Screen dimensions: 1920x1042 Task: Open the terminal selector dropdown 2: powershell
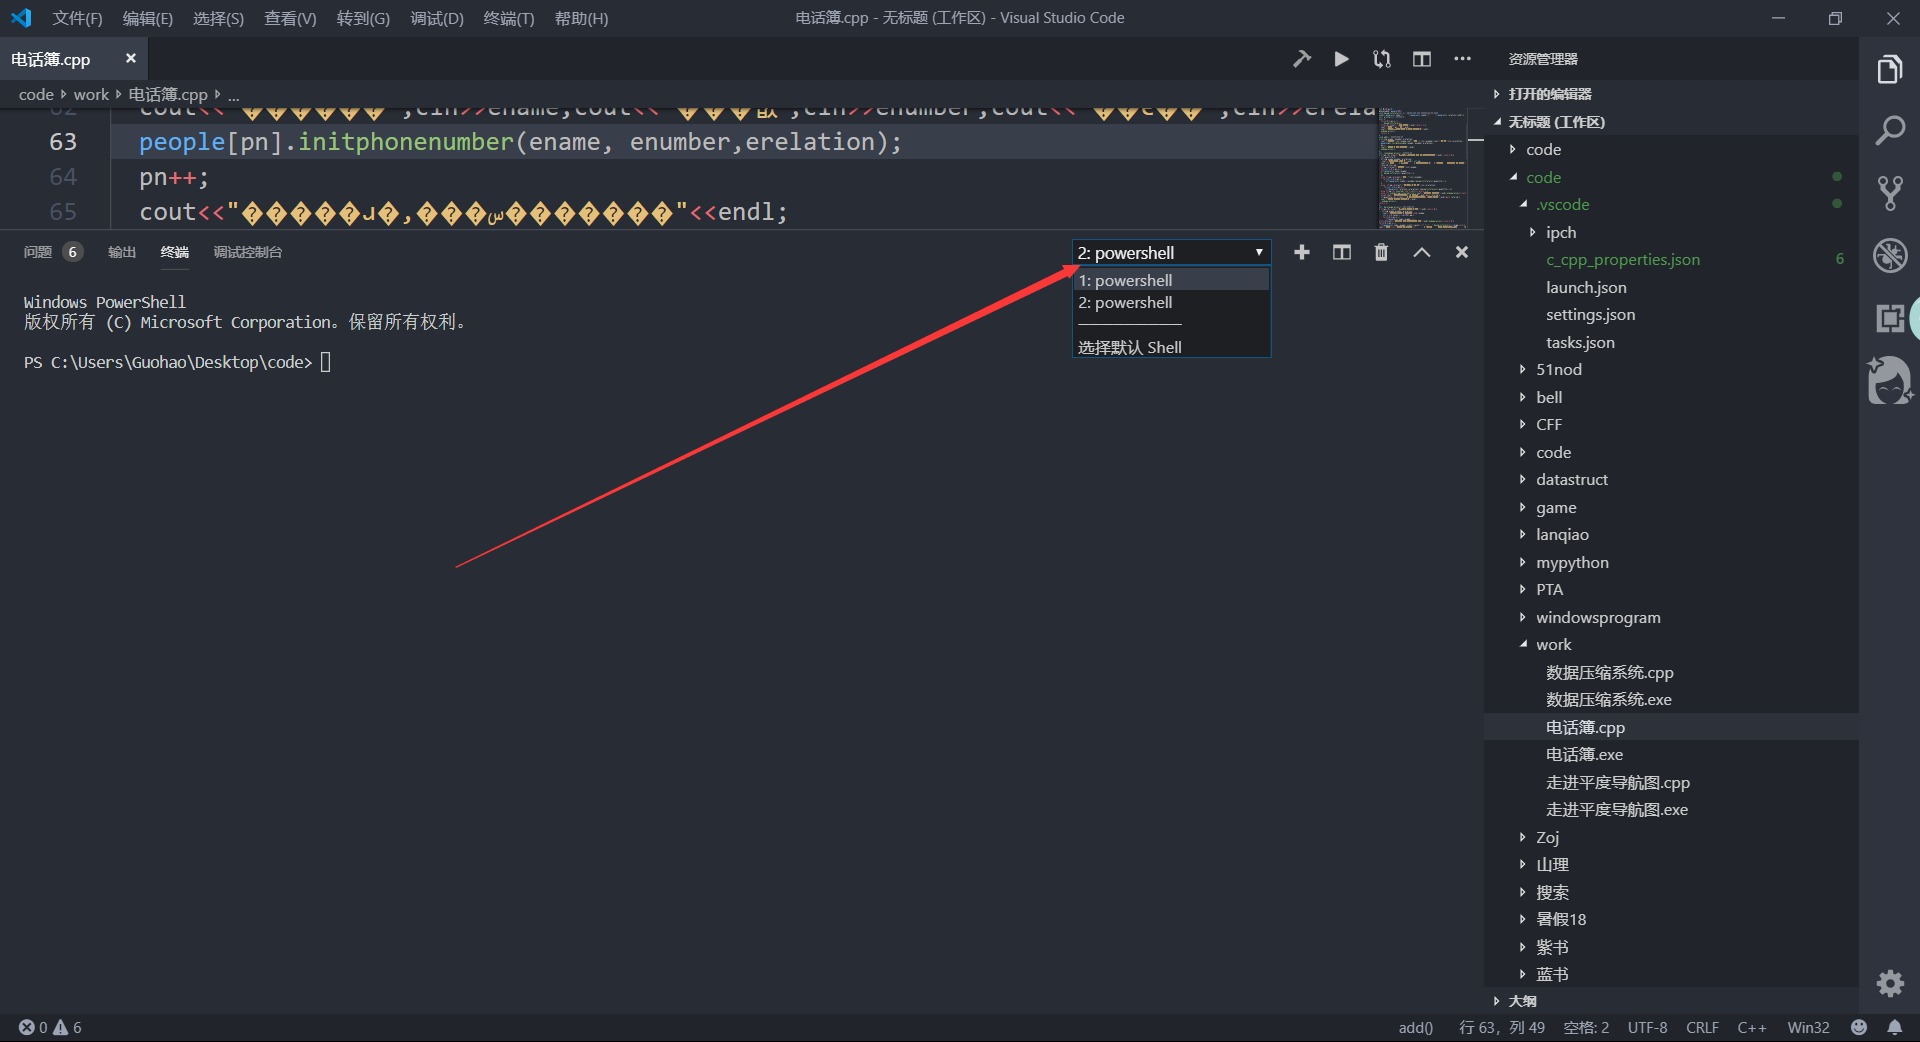1171,252
